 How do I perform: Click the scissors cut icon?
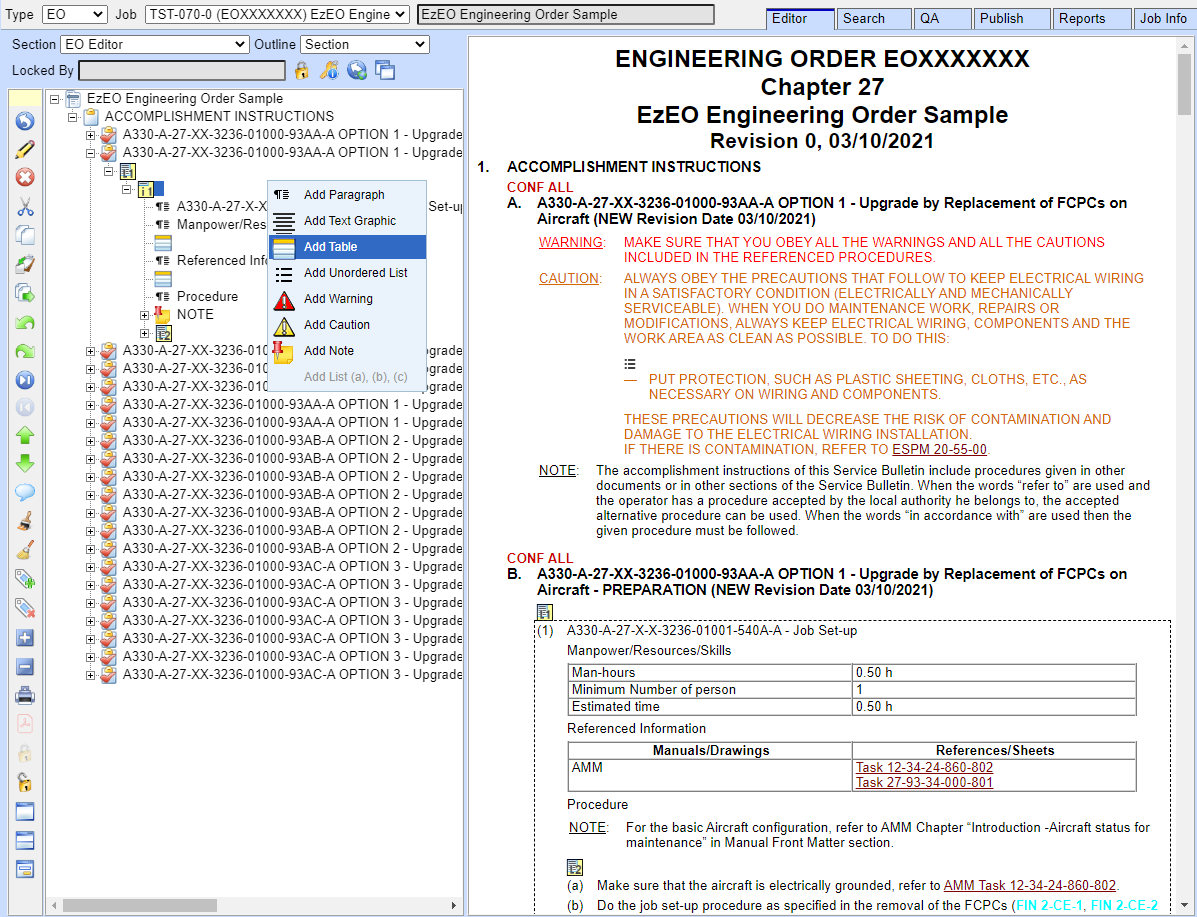[x=25, y=207]
